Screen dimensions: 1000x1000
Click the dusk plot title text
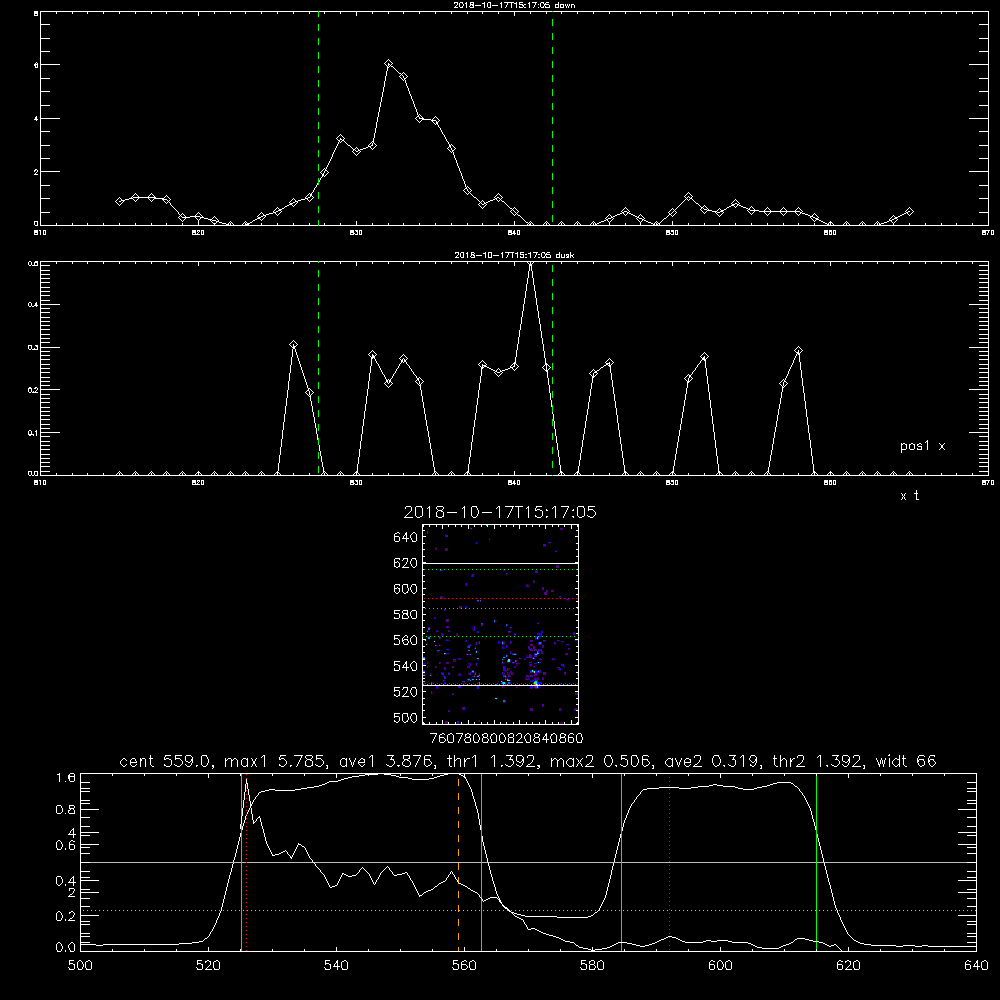click(514, 255)
